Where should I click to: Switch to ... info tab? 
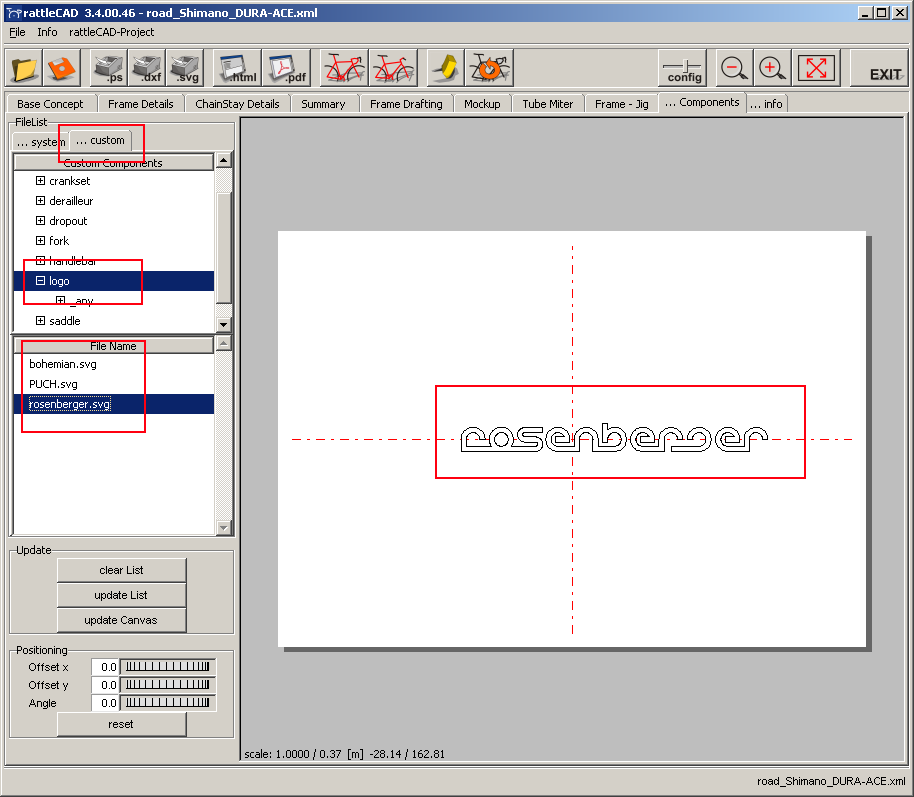click(x=766, y=104)
